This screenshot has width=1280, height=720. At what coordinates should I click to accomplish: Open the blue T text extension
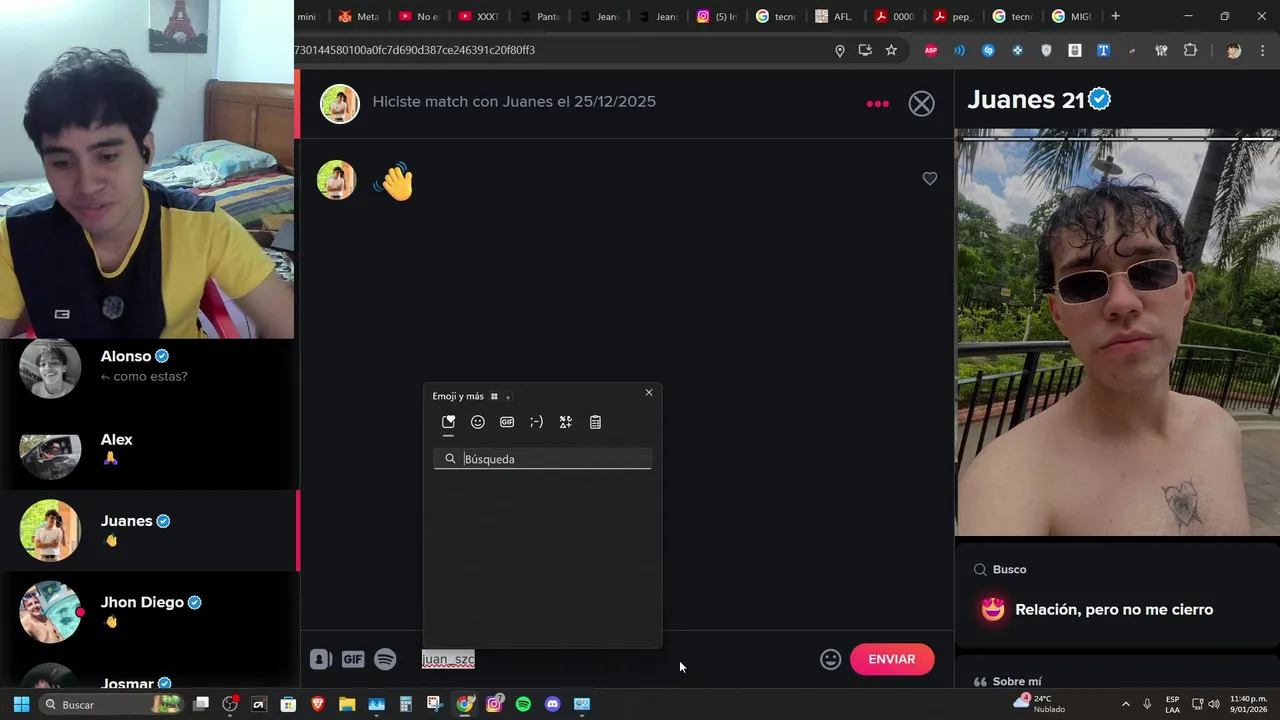[1104, 50]
